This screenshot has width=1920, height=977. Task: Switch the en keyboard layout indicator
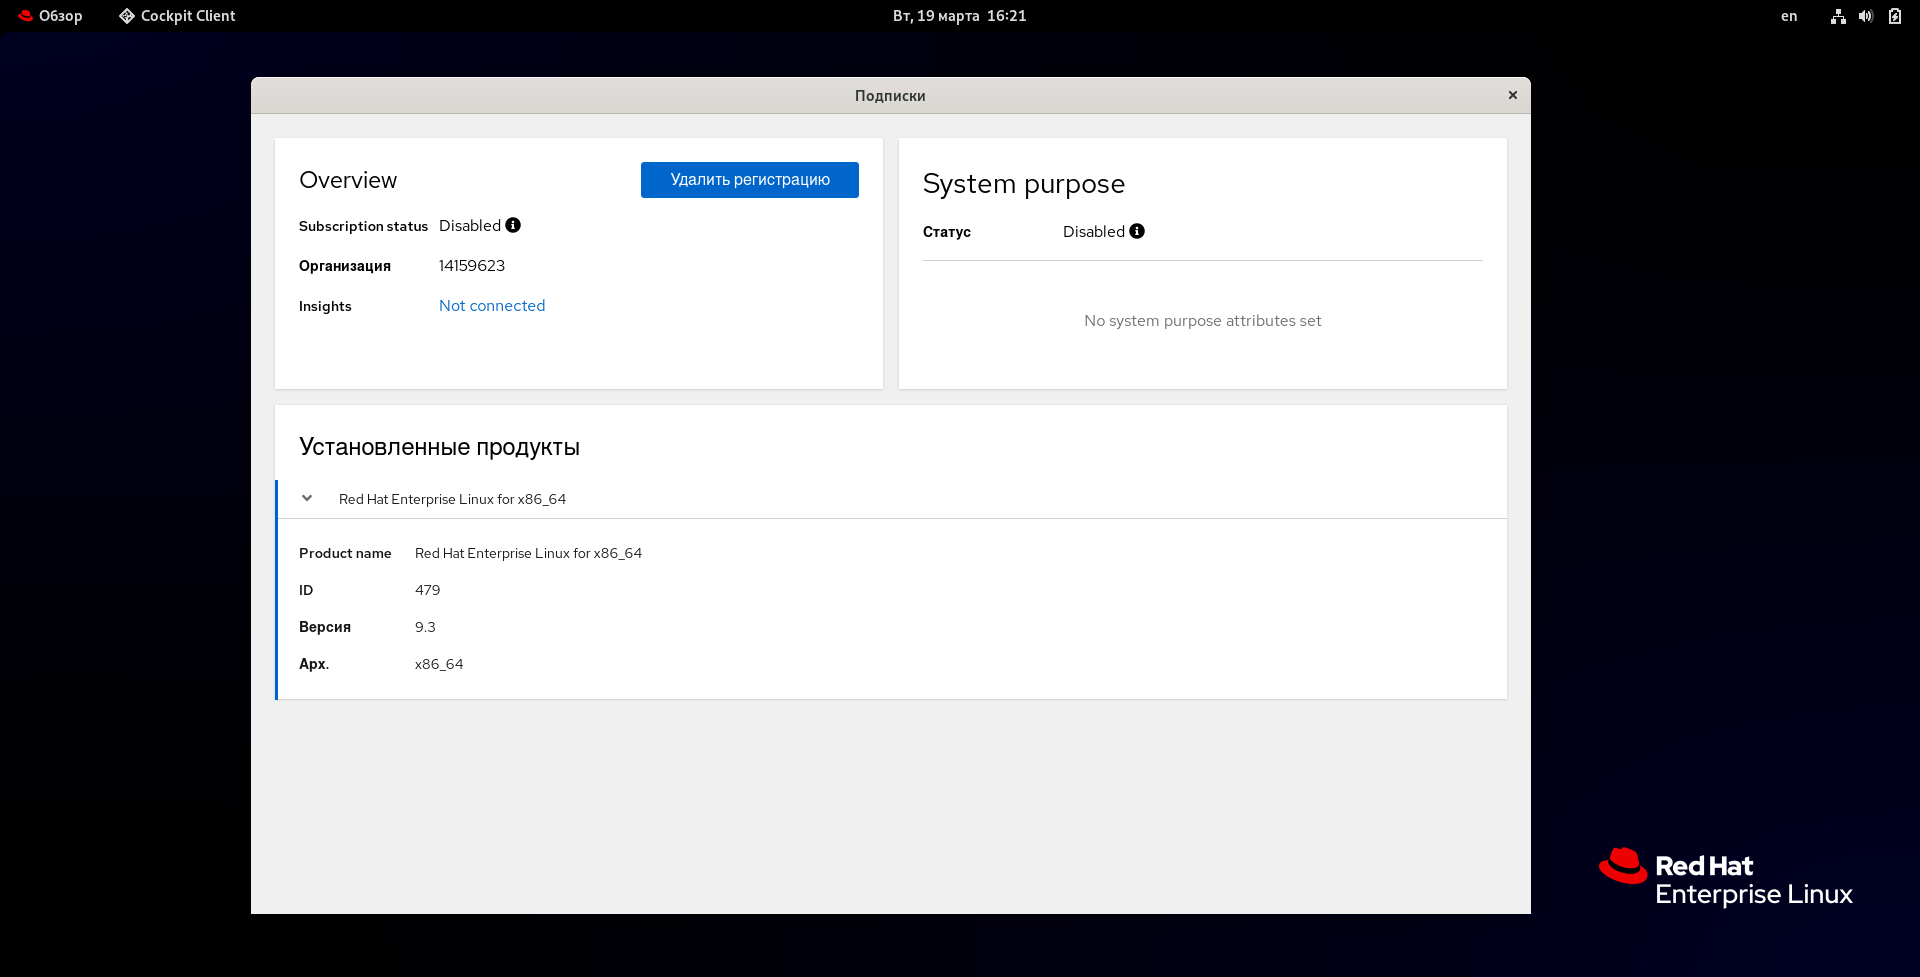click(x=1788, y=16)
